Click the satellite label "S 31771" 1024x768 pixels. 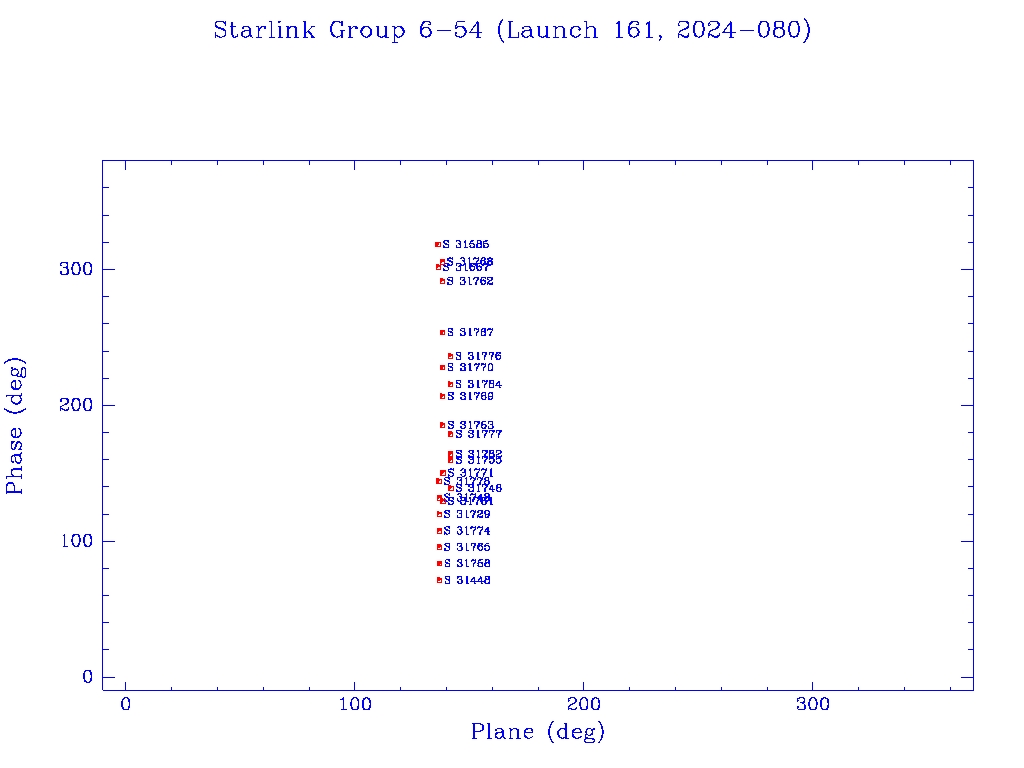pyautogui.click(x=470, y=473)
